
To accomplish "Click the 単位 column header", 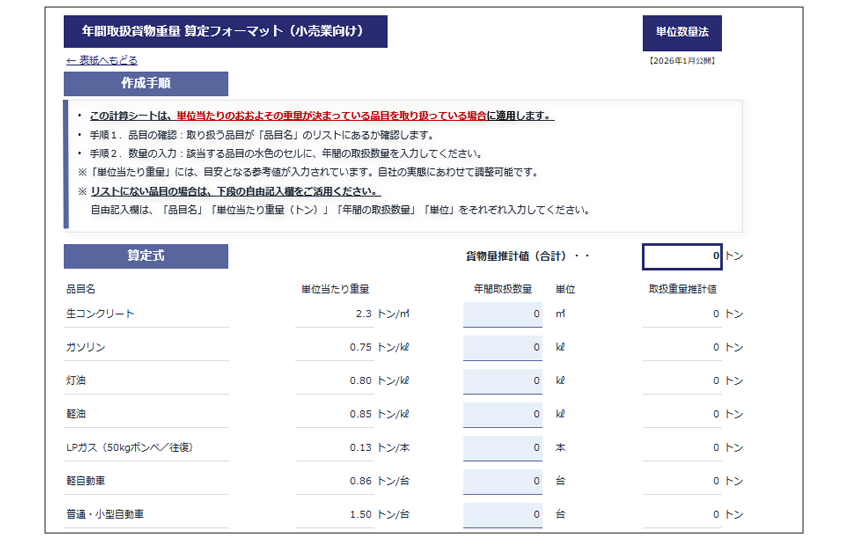I will (565, 289).
